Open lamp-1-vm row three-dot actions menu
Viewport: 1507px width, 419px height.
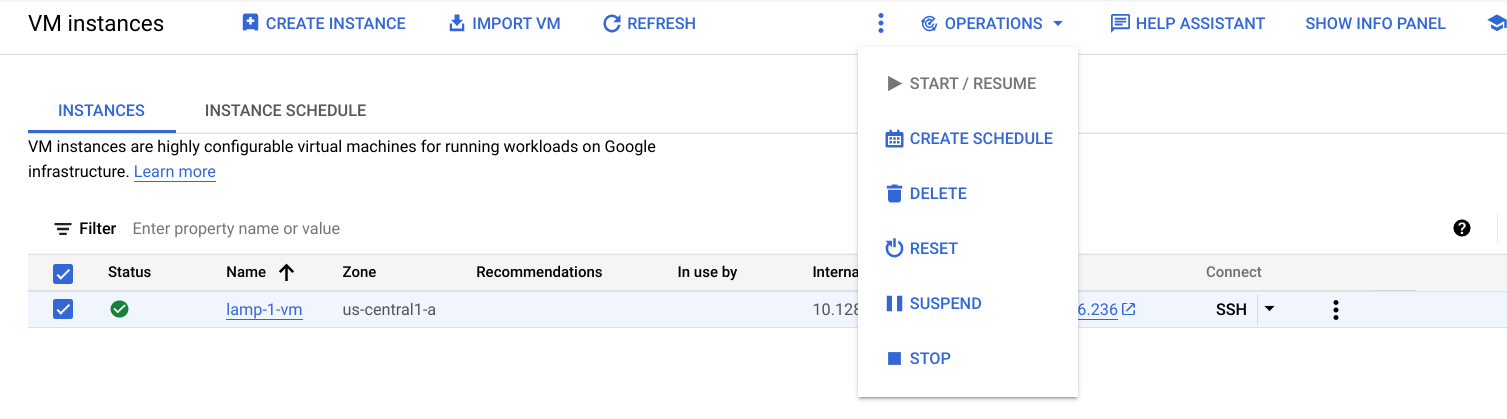[x=1335, y=310]
